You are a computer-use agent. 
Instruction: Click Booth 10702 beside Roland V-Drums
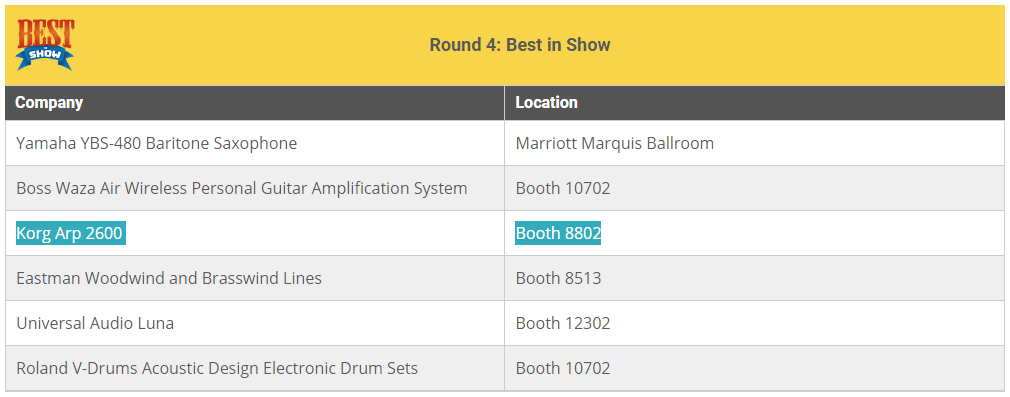click(x=562, y=368)
